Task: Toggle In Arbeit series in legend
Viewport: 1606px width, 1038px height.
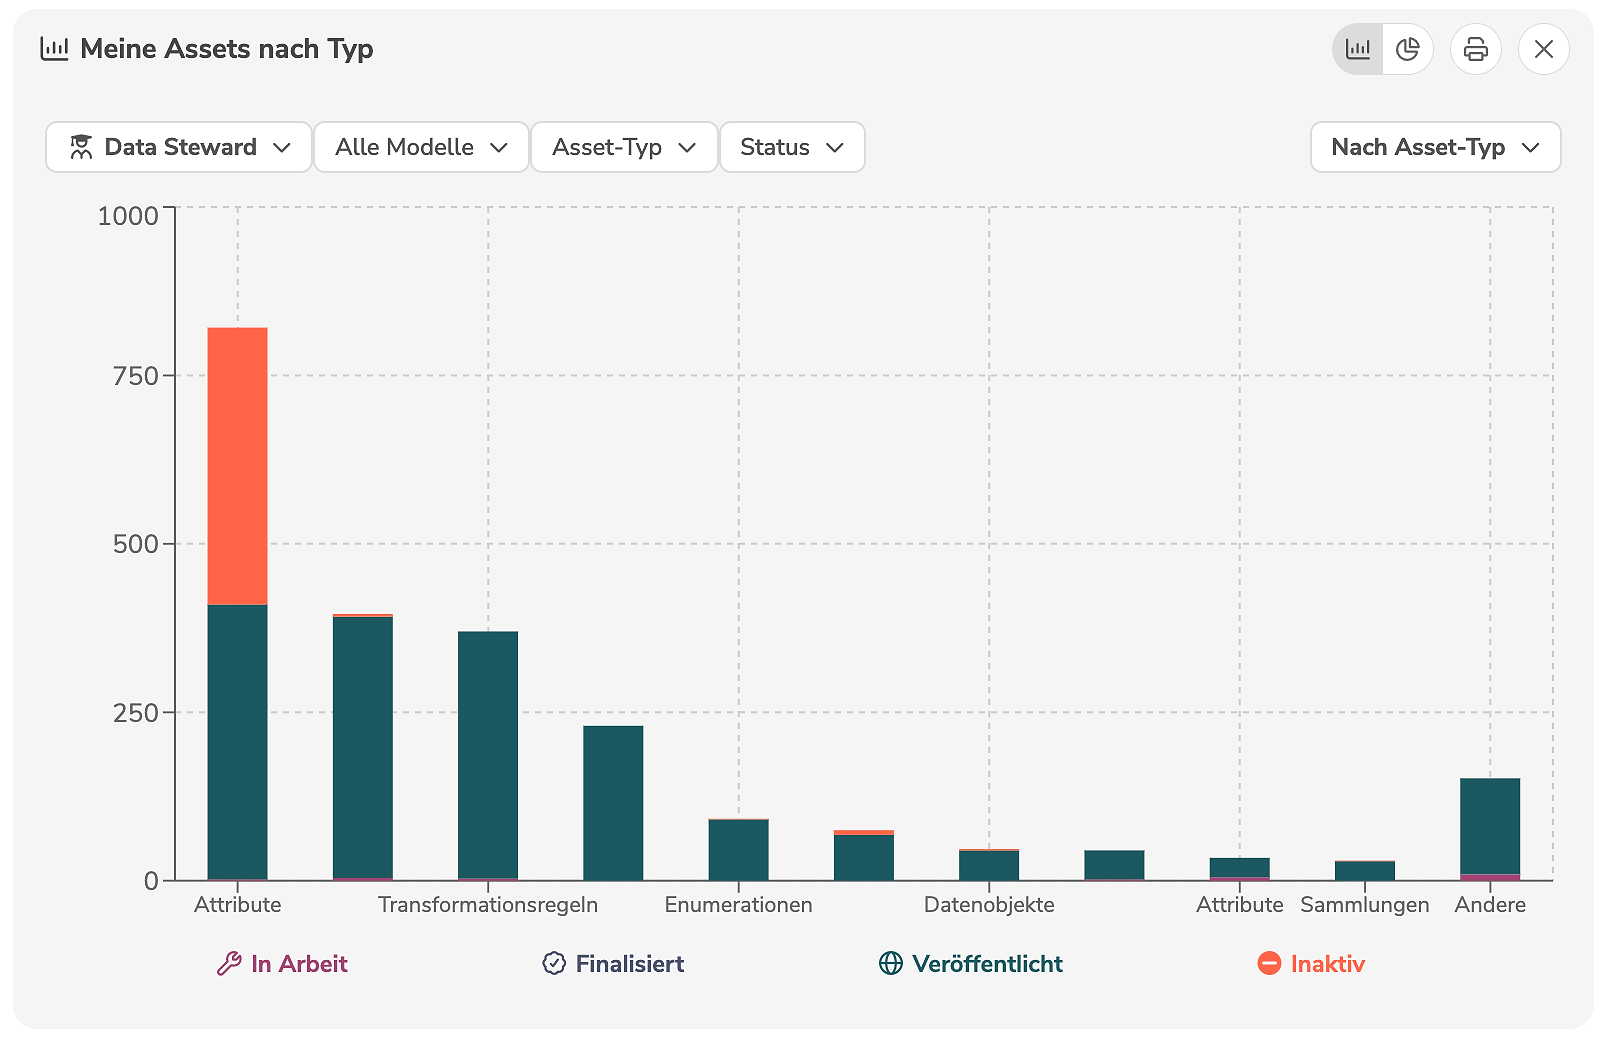Action: coord(299,964)
